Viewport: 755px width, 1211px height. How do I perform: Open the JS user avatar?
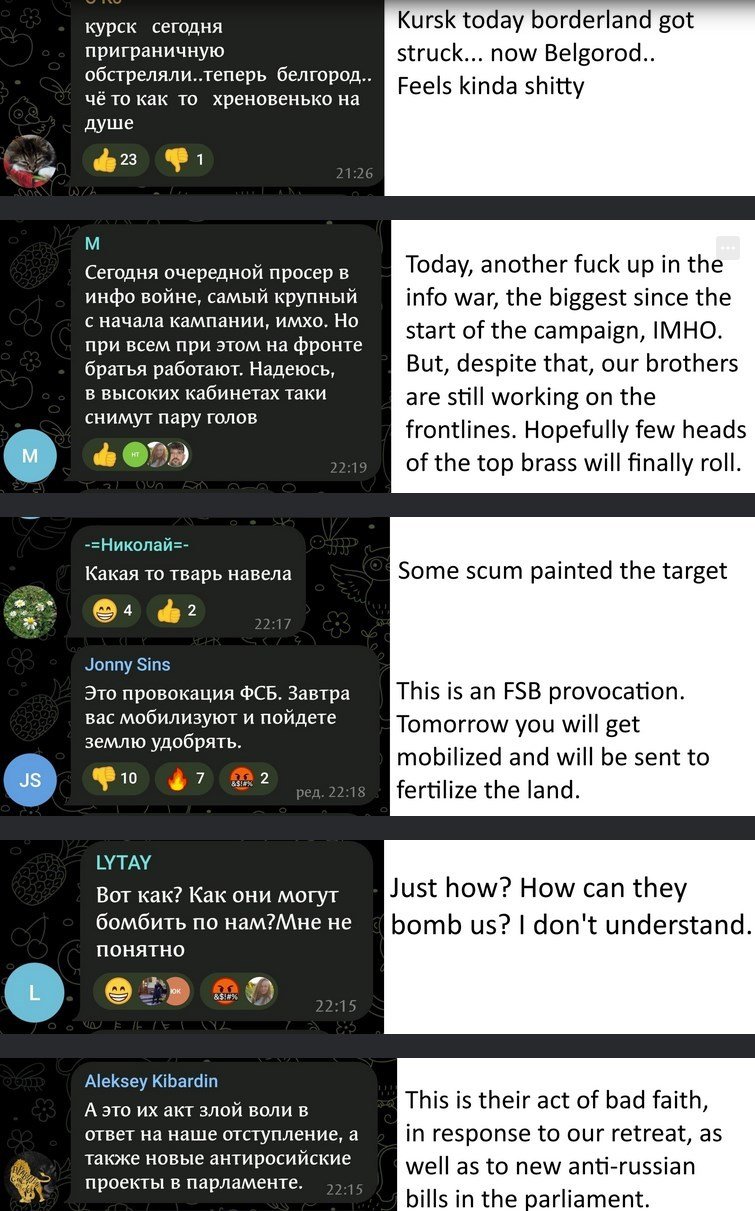[30, 779]
